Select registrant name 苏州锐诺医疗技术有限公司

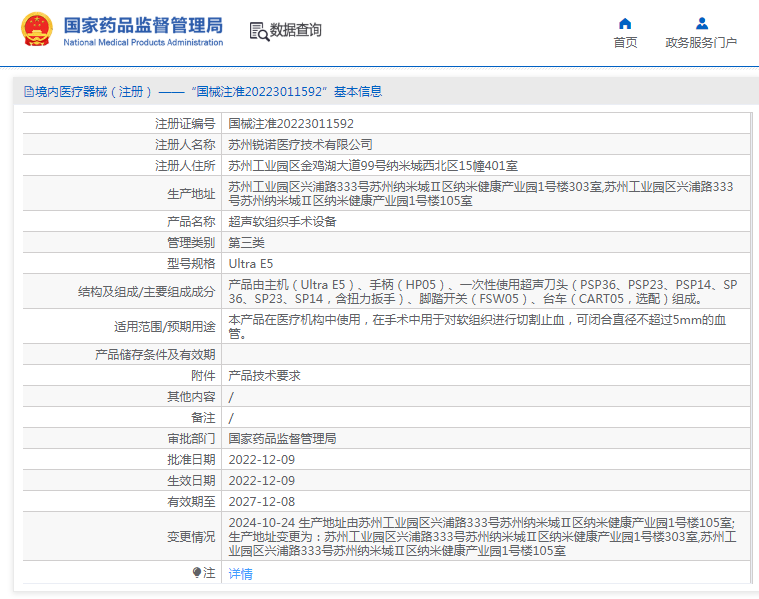point(301,145)
